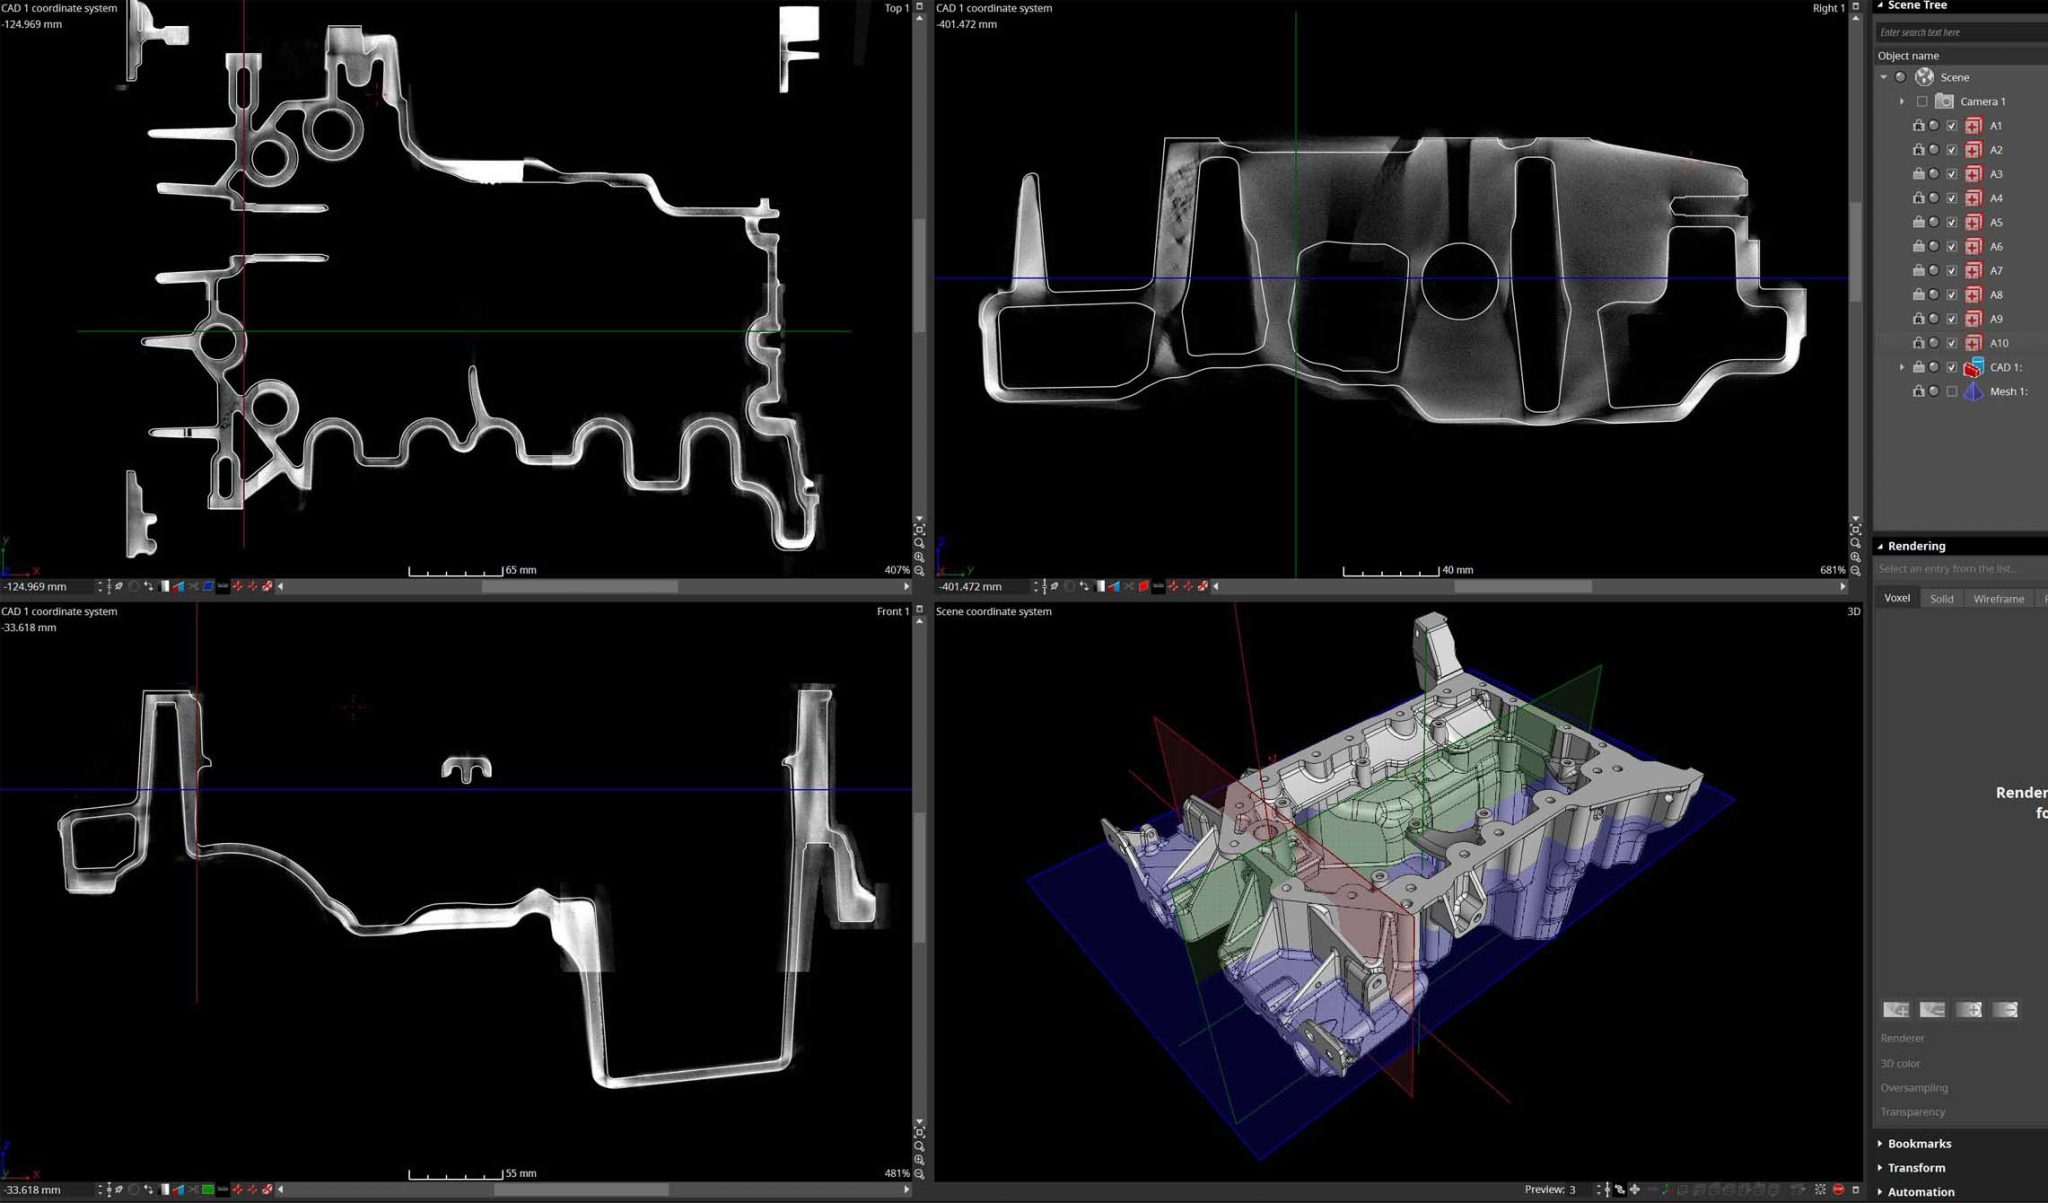Click scale bar icon in Right 1 toolbar

point(1158,586)
